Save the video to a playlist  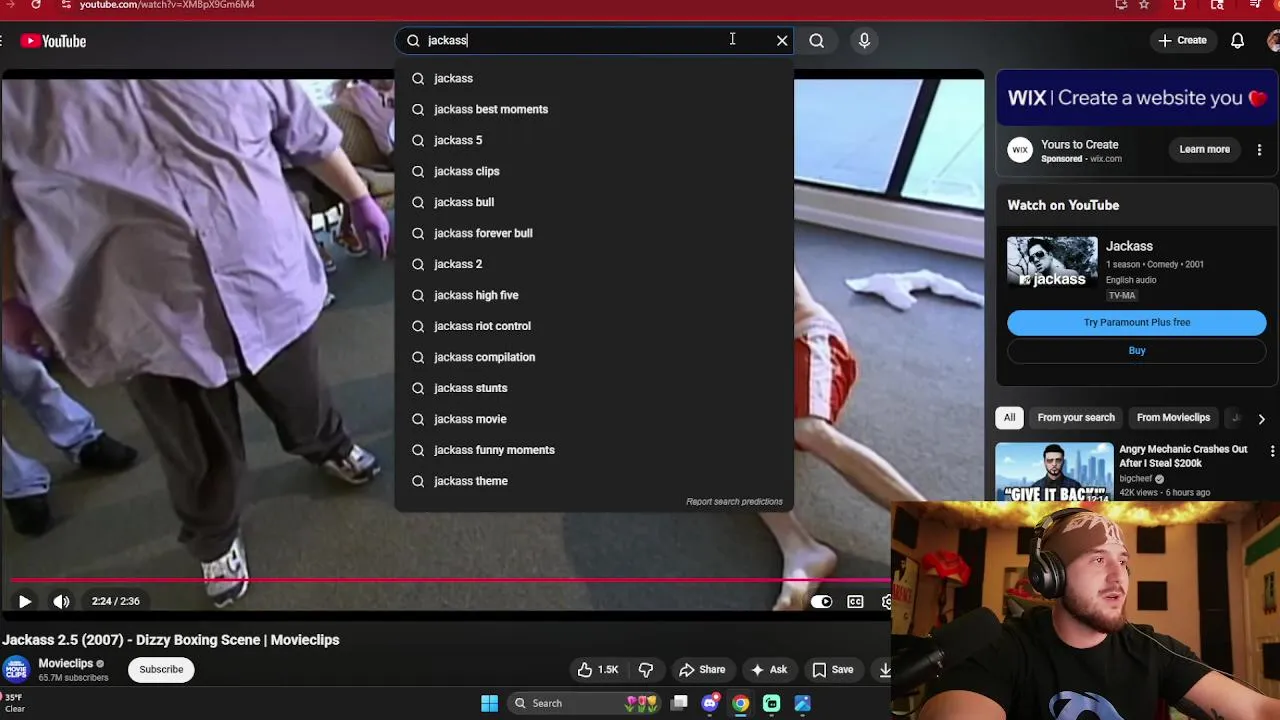[833, 670]
